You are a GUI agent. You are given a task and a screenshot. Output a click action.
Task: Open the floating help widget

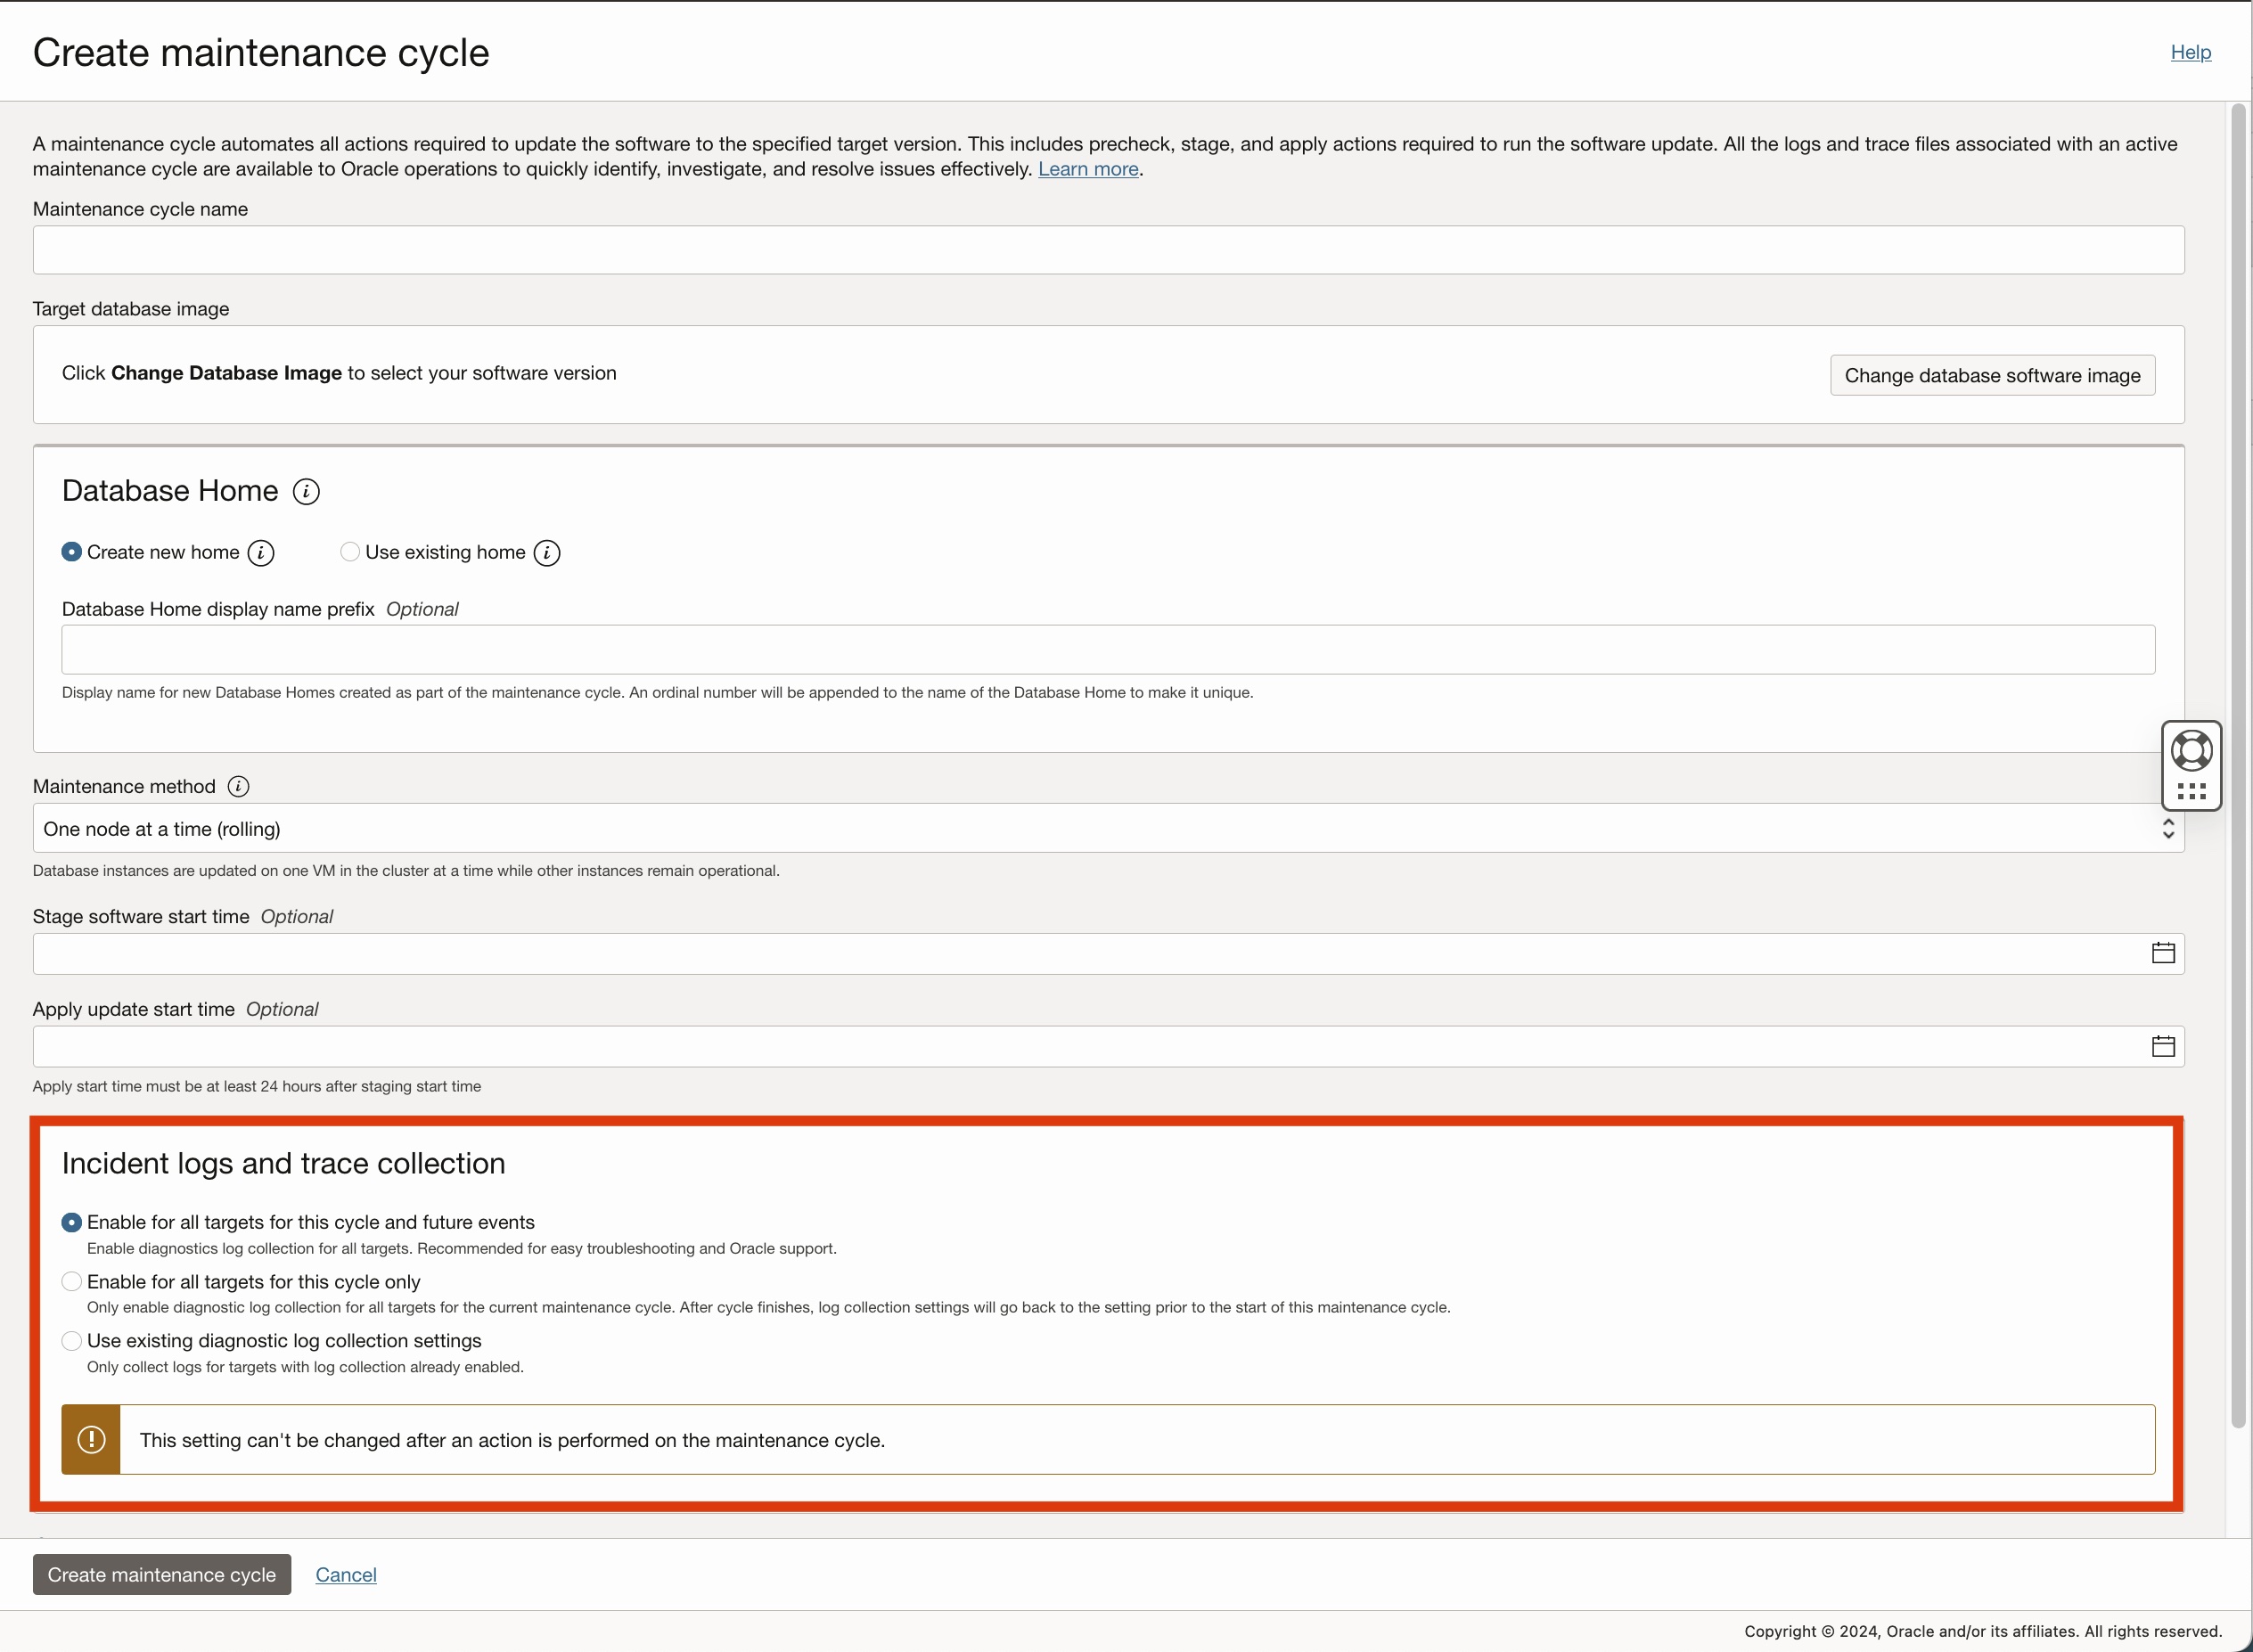pos(2191,748)
